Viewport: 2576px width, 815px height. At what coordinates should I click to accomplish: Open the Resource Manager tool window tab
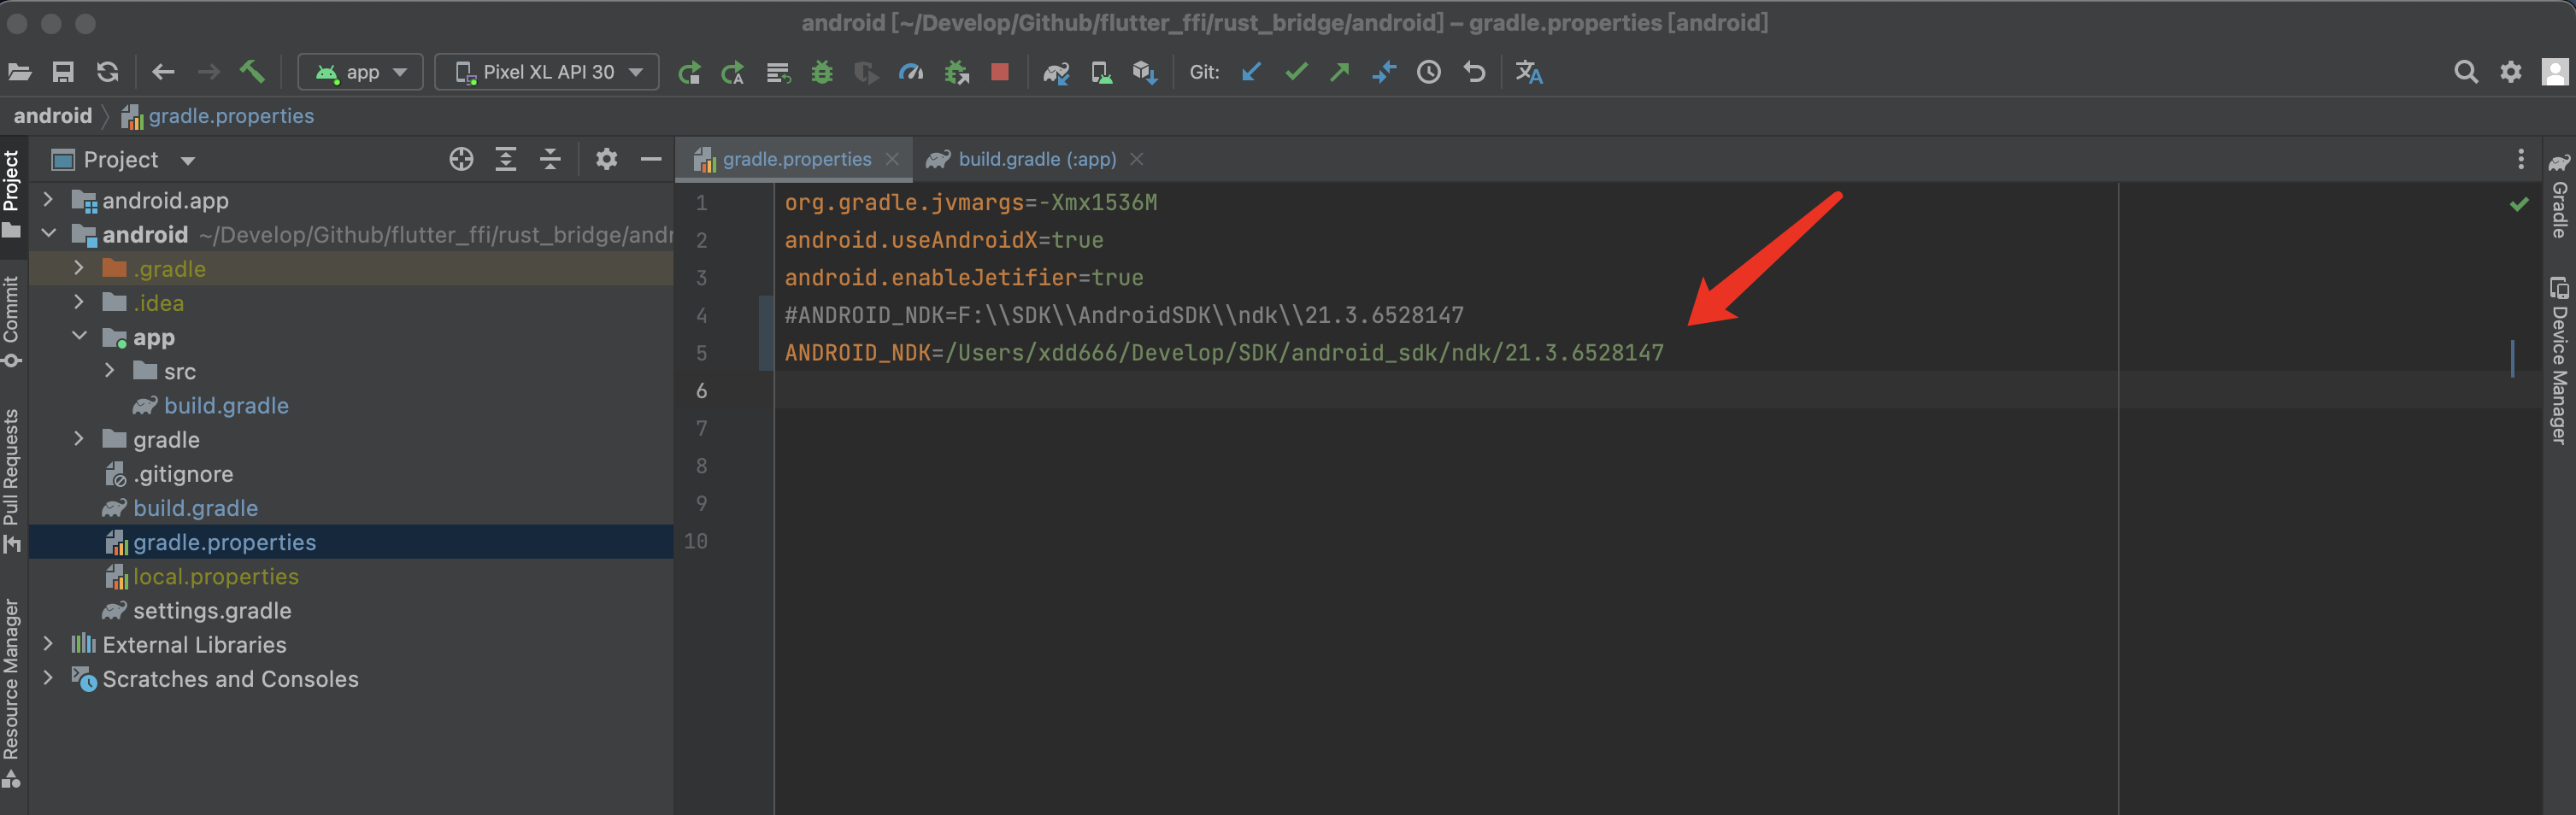tap(12, 692)
